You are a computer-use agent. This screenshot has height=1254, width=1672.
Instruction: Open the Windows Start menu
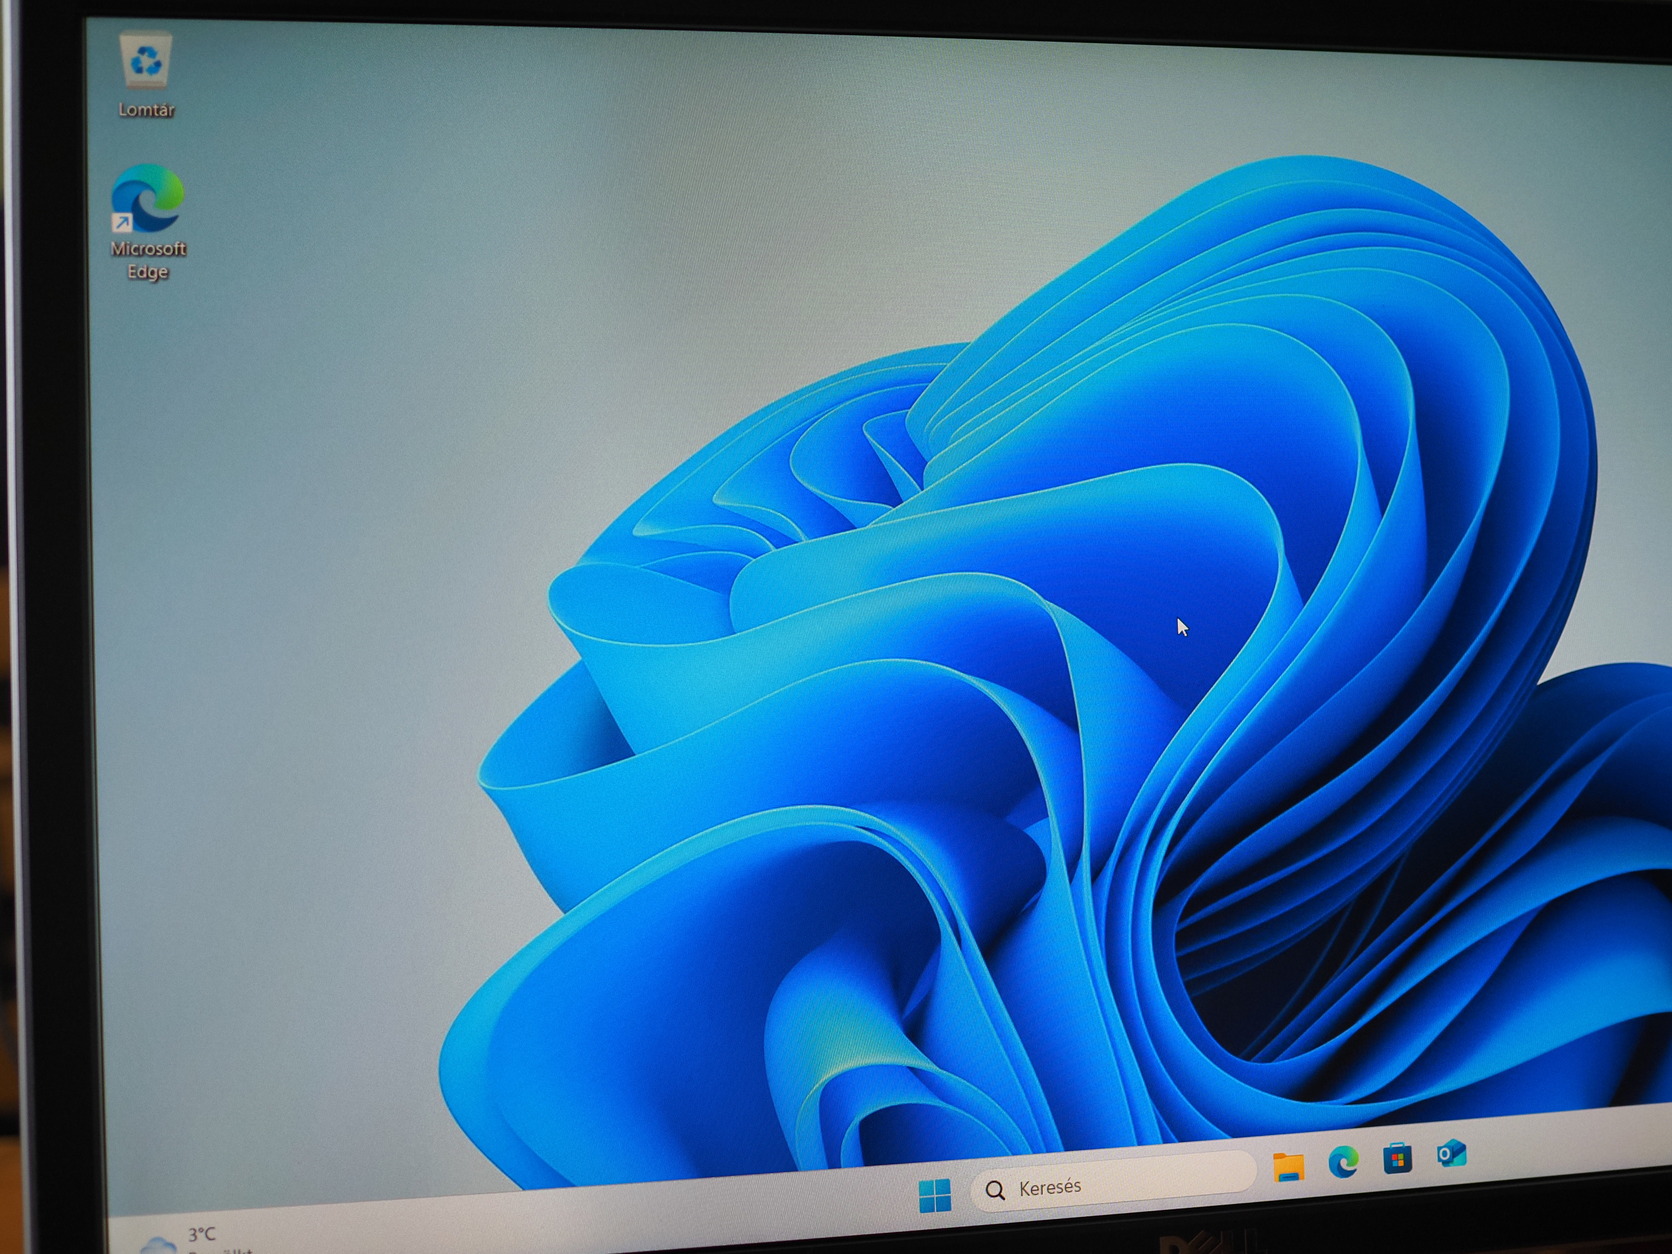click(x=935, y=1195)
